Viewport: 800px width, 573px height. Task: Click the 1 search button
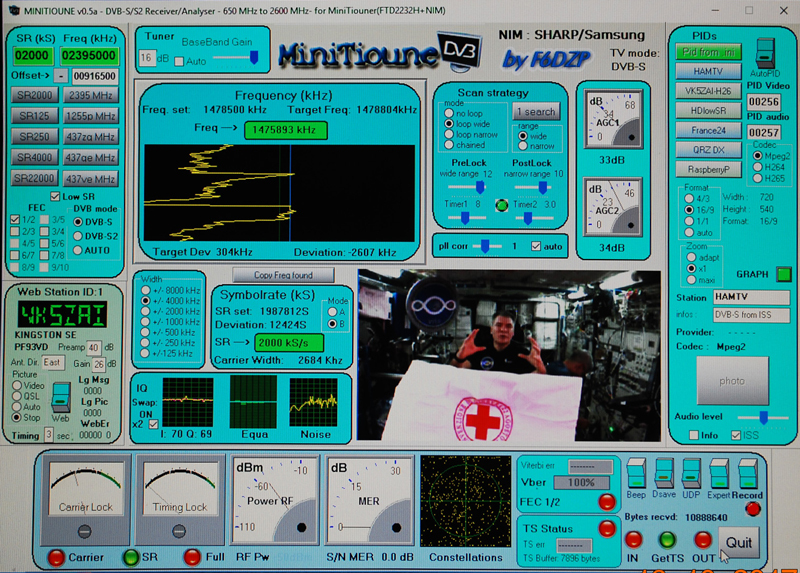[537, 112]
